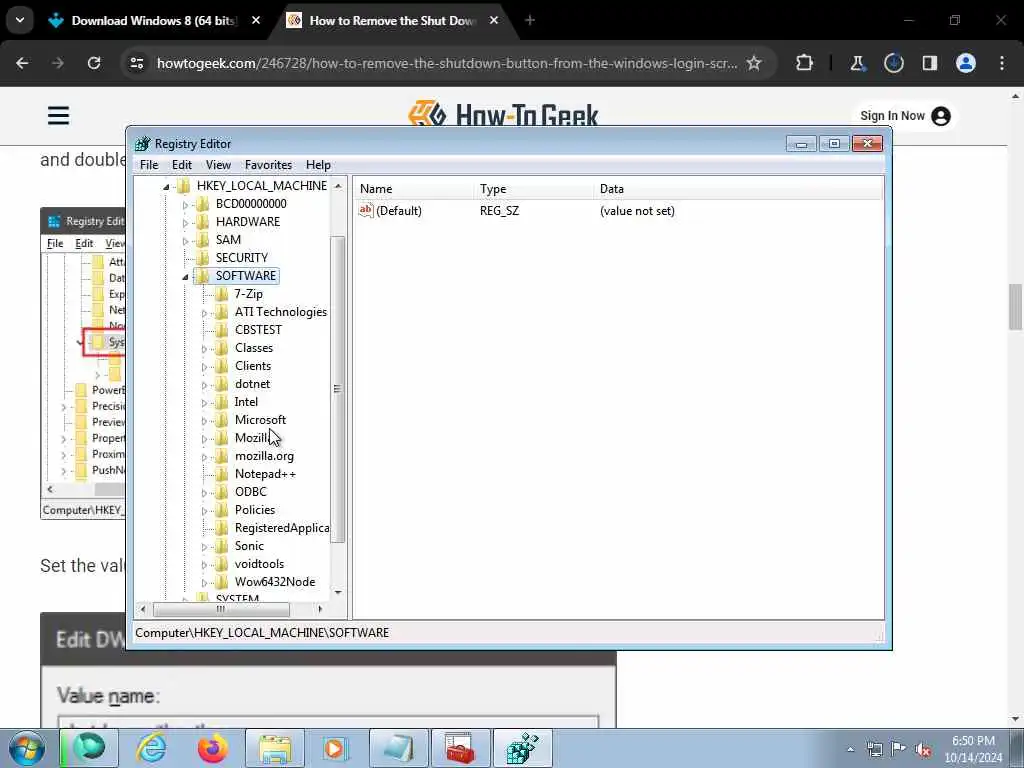This screenshot has height=768, width=1024.
Task: Select the 7-Zip folder icon
Action: pyautogui.click(x=222, y=294)
